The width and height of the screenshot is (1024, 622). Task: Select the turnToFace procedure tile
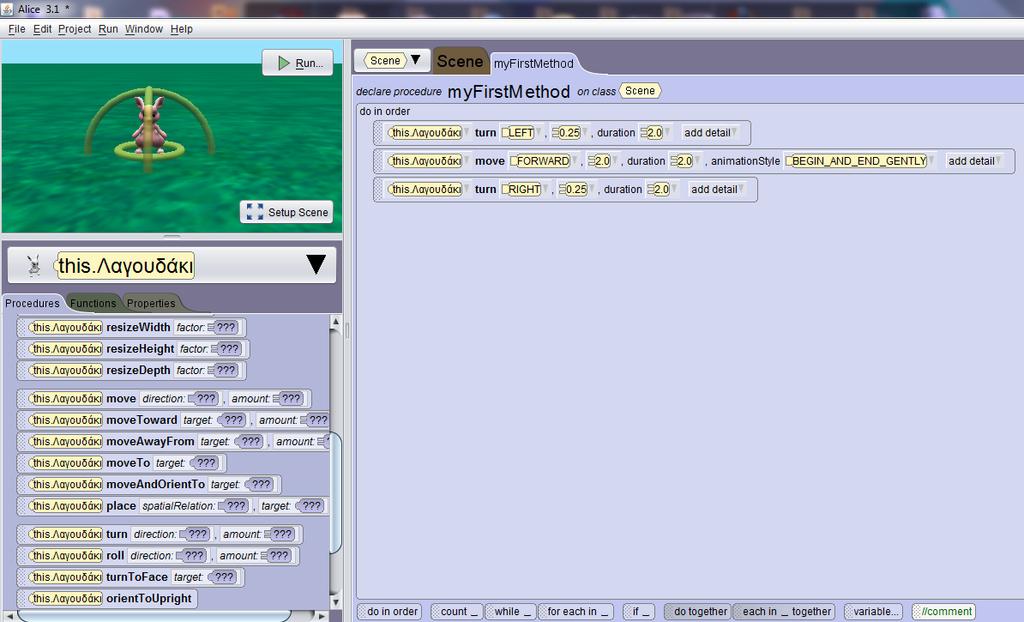click(131, 578)
